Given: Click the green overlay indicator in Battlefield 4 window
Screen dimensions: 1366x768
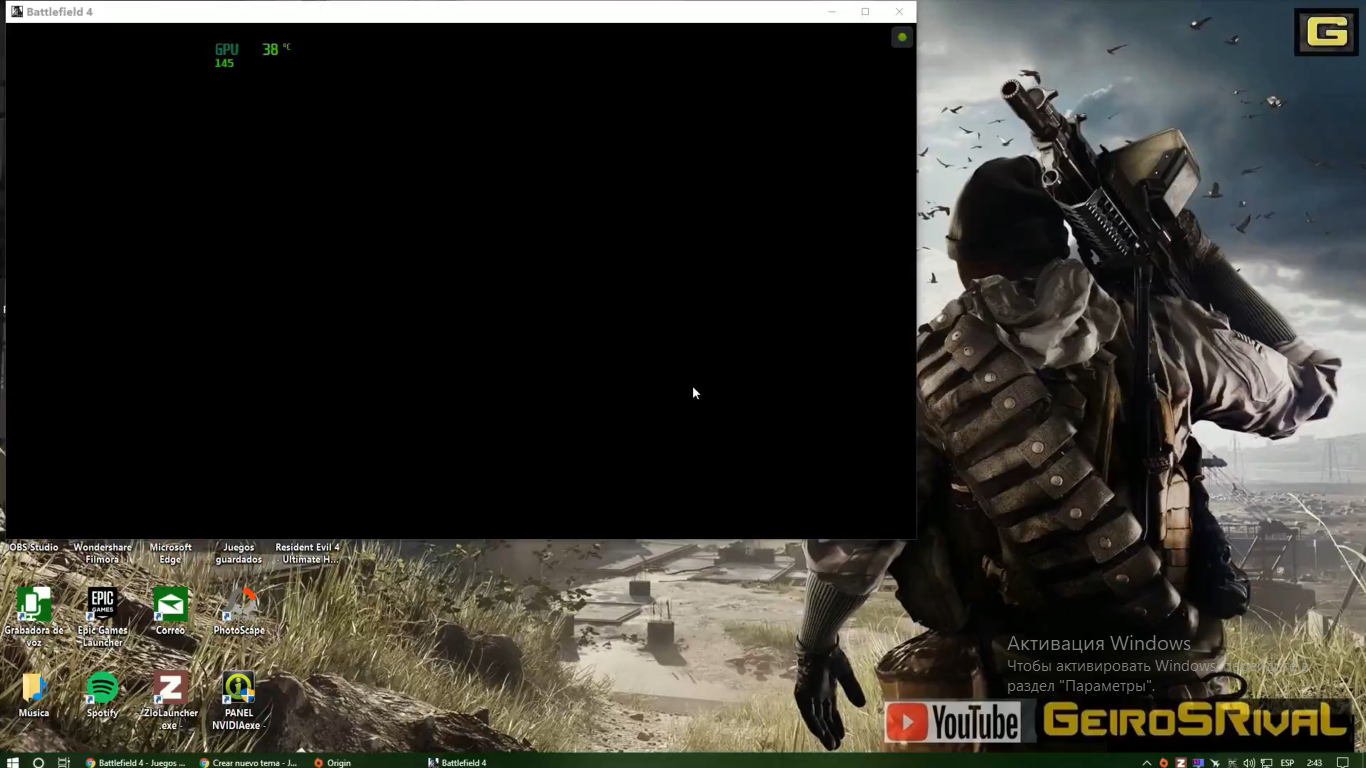Looking at the screenshot, I should pos(902,37).
